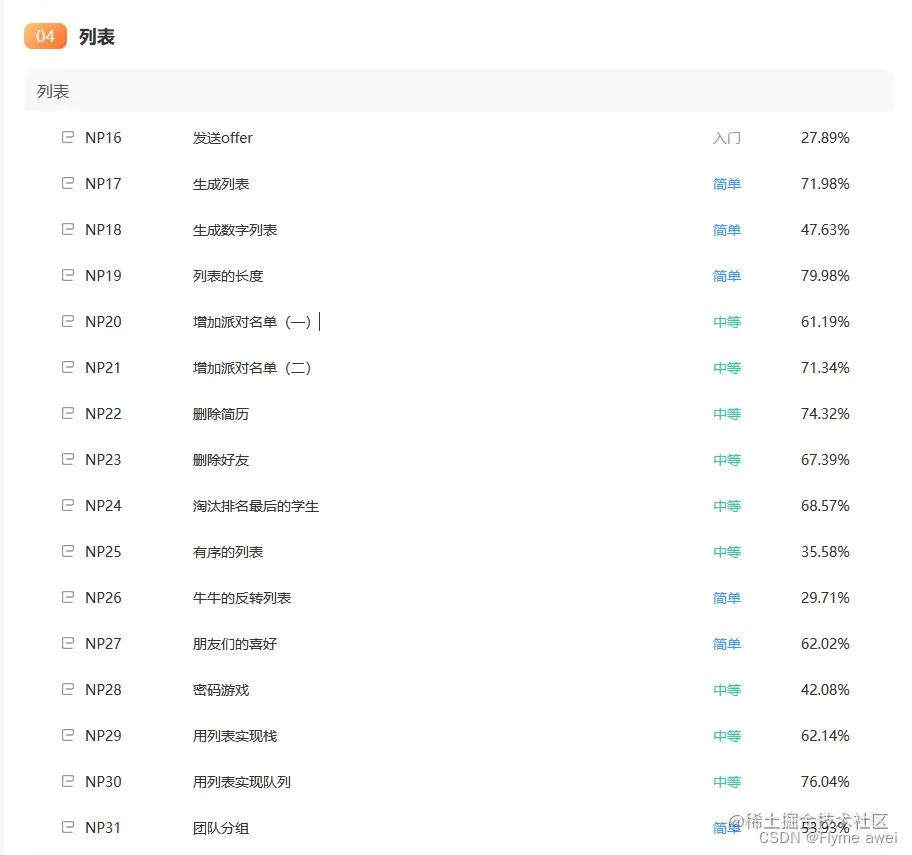The image size is (912, 855).
Task: Click the 列表 section header
Action: pyautogui.click(x=52, y=91)
